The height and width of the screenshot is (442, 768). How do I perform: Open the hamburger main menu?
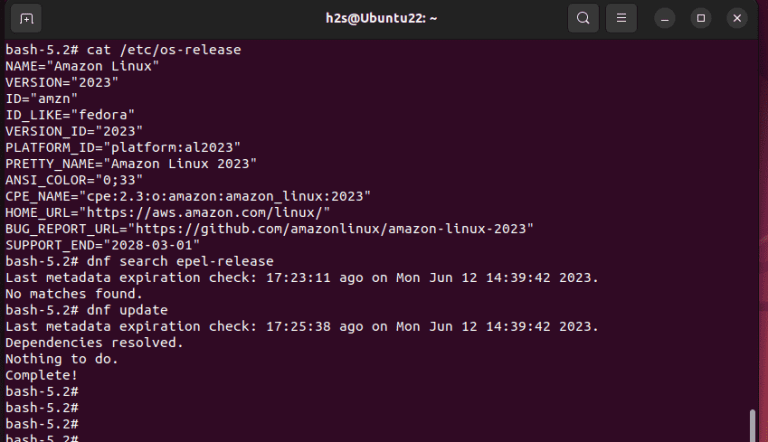click(x=621, y=18)
